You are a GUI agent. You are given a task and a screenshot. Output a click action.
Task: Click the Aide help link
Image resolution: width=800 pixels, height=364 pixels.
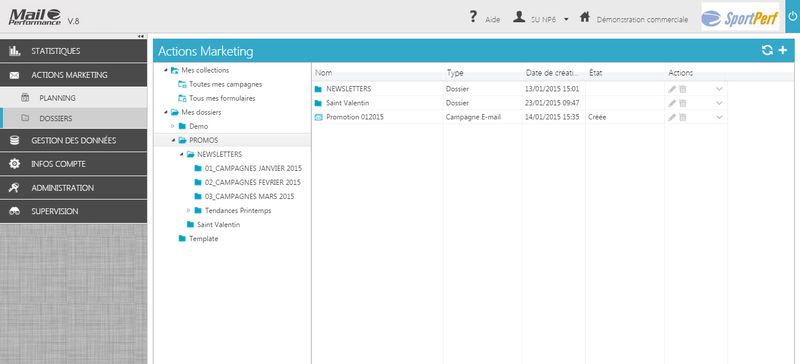pyautogui.click(x=492, y=20)
